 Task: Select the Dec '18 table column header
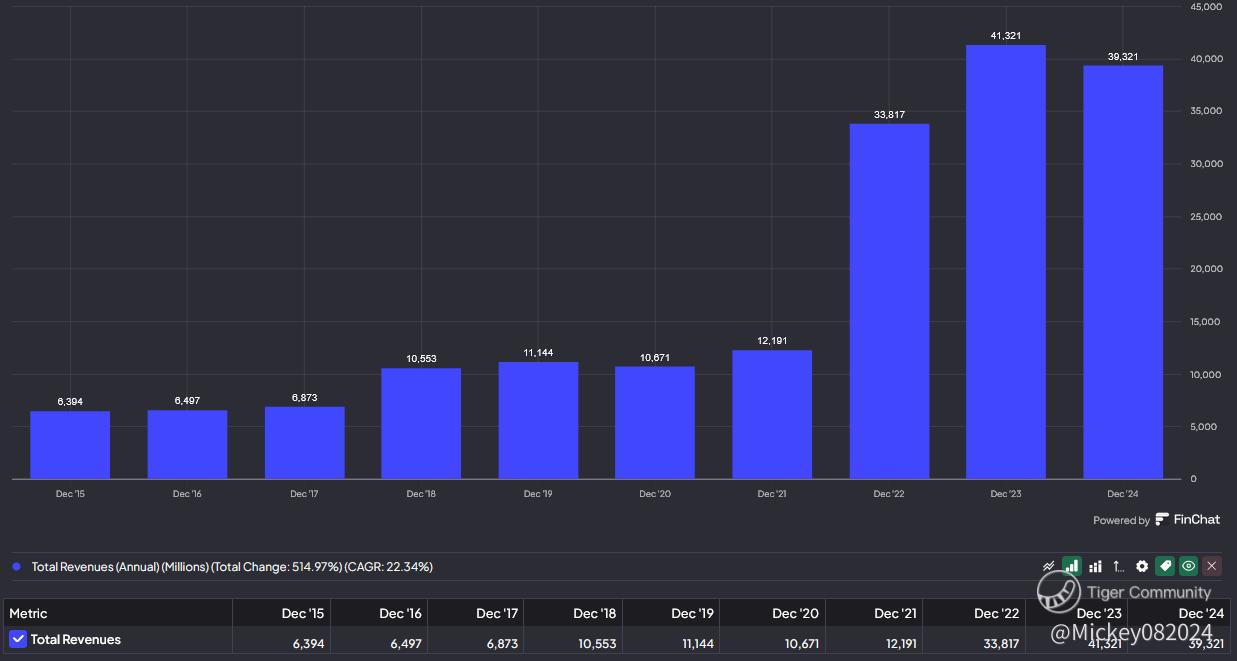pyautogui.click(x=595, y=613)
